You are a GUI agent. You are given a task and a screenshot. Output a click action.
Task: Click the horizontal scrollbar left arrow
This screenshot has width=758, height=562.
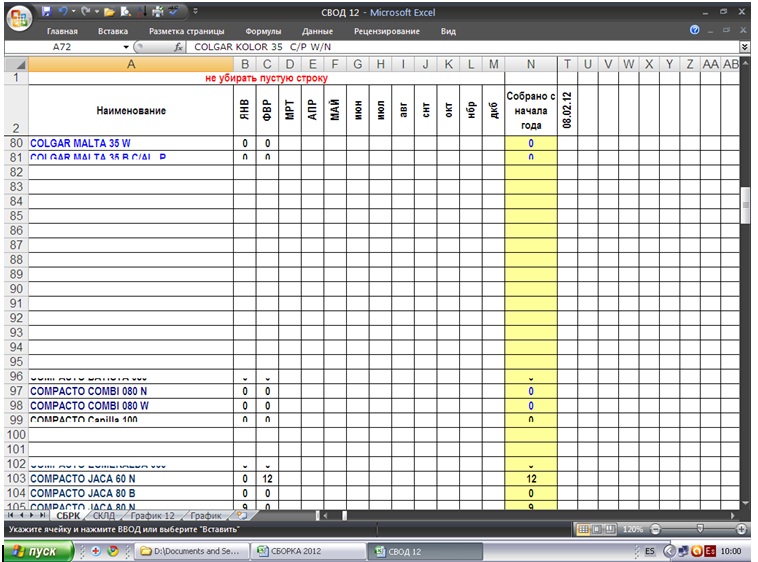[326, 516]
